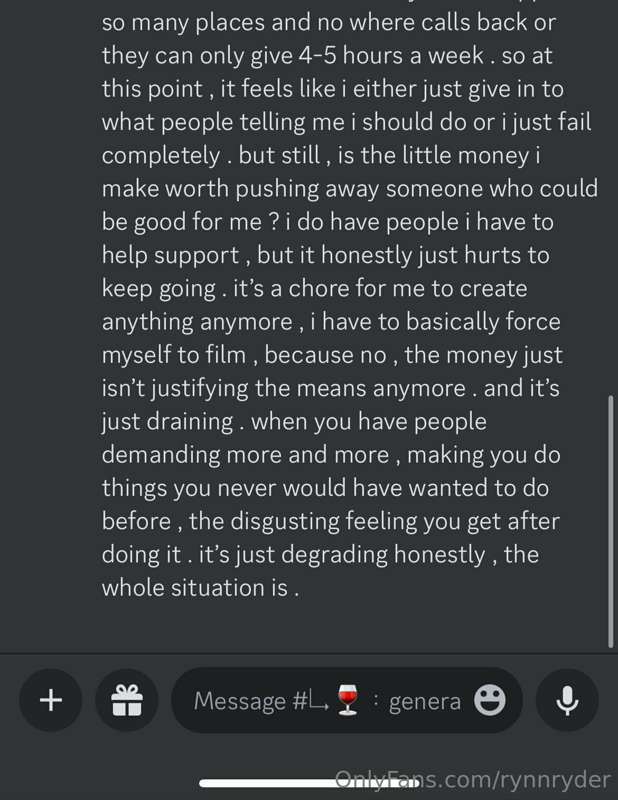Click the wine glass emoji in placeholder

[x=348, y=700]
